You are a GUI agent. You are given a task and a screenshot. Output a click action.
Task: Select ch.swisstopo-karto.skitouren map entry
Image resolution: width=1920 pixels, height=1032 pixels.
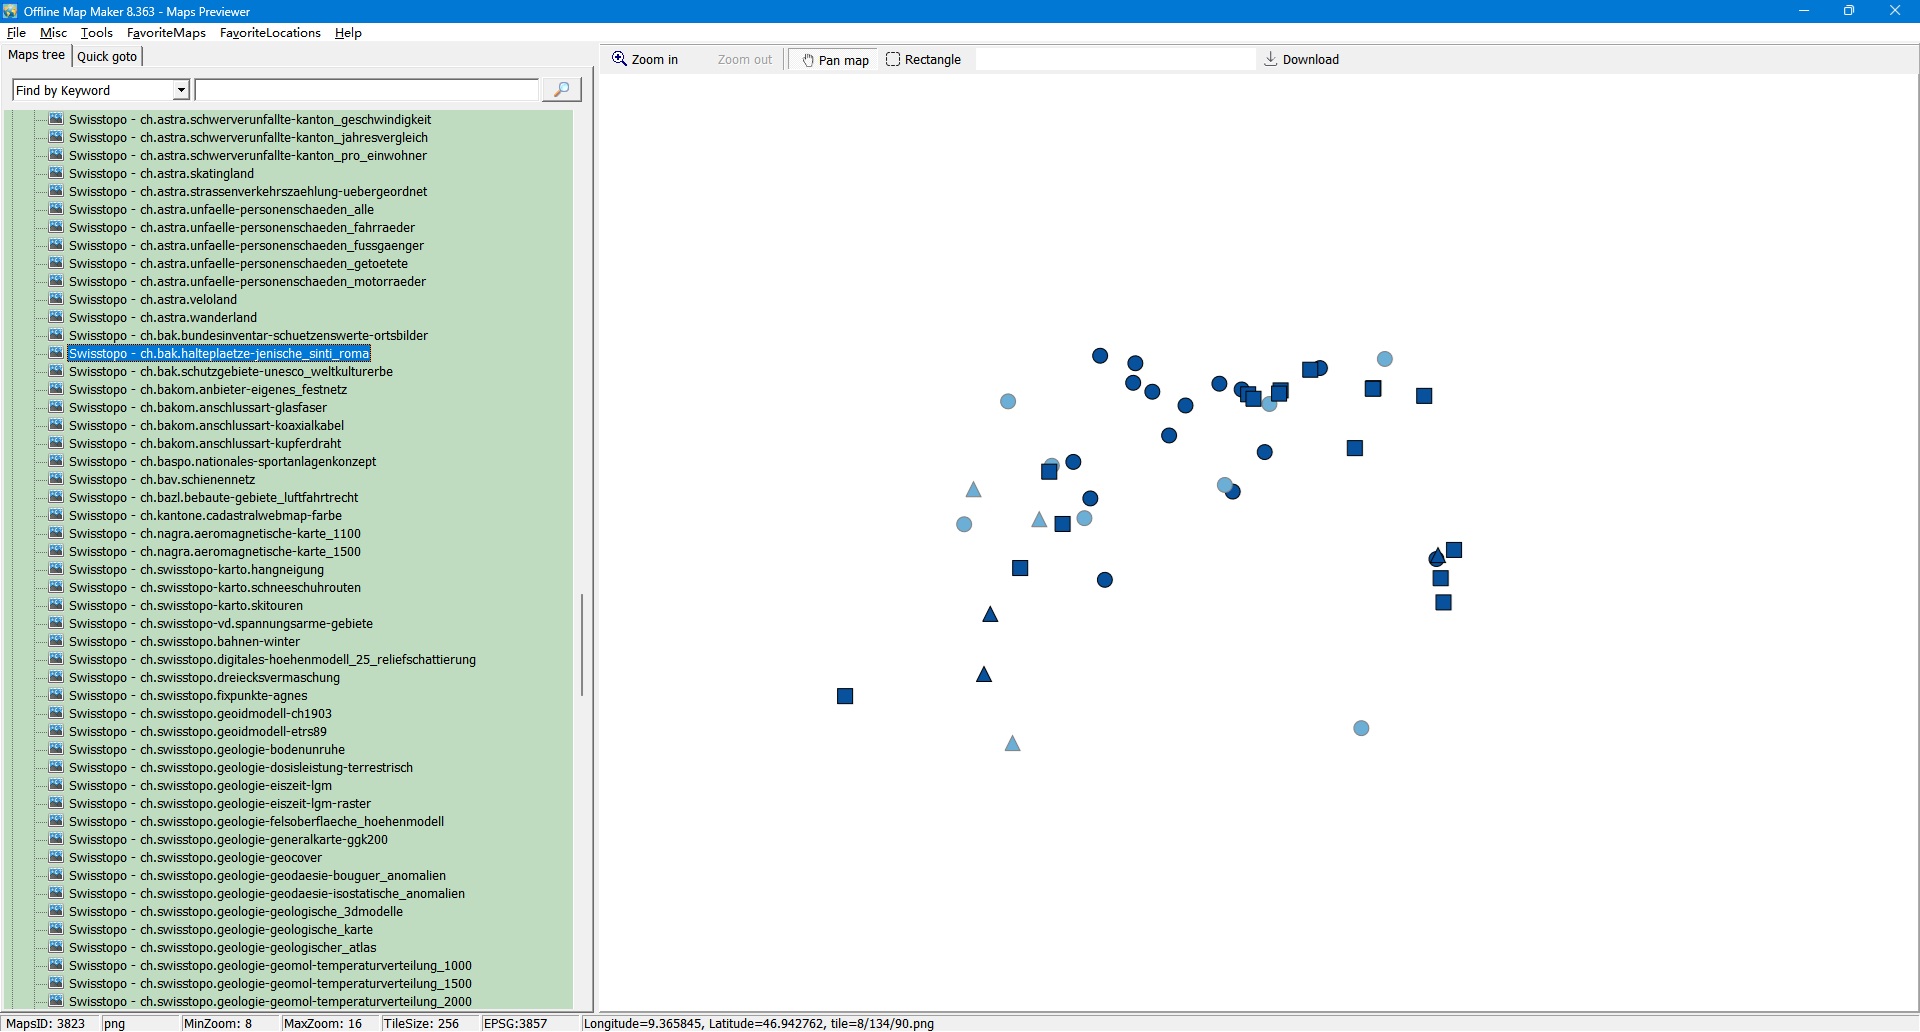[x=221, y=606]
